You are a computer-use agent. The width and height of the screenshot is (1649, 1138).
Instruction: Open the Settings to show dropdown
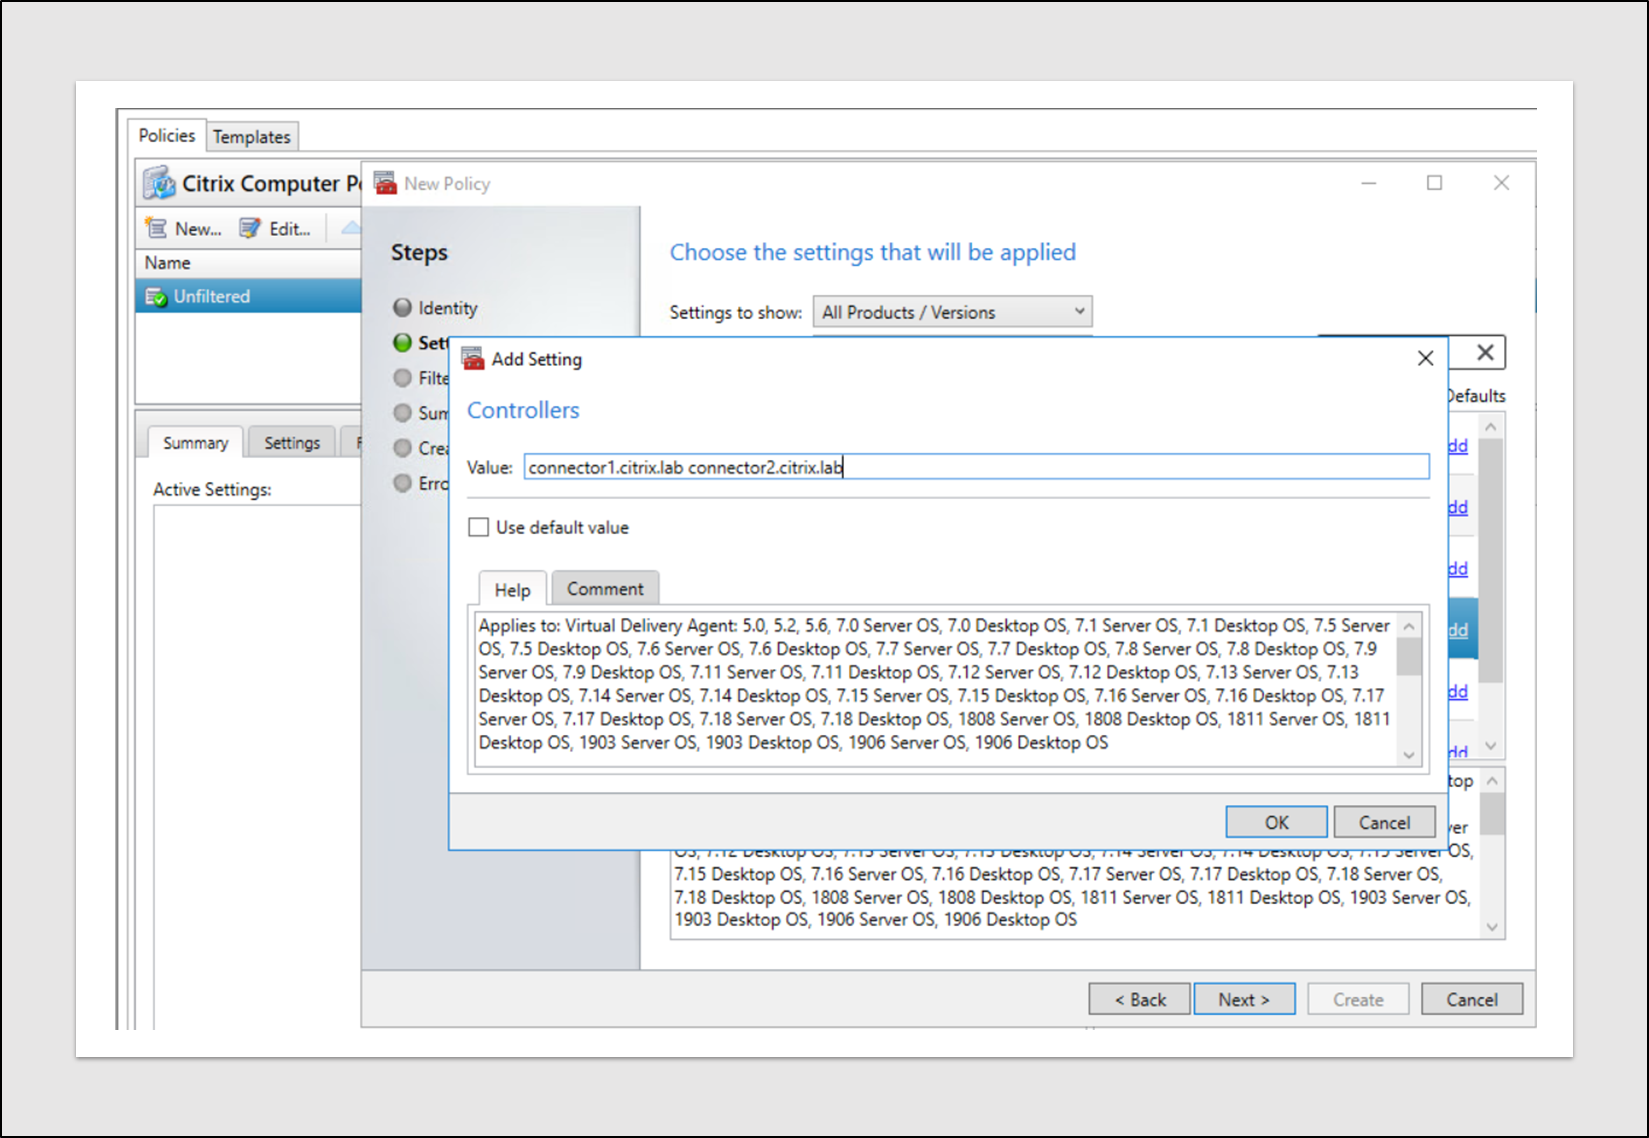tap(951, 312)
